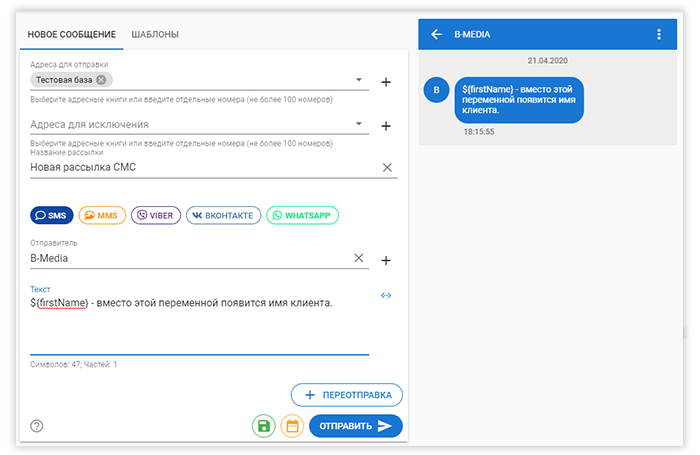
Task: Choose the Viber channel
Action: pos(155,215)
